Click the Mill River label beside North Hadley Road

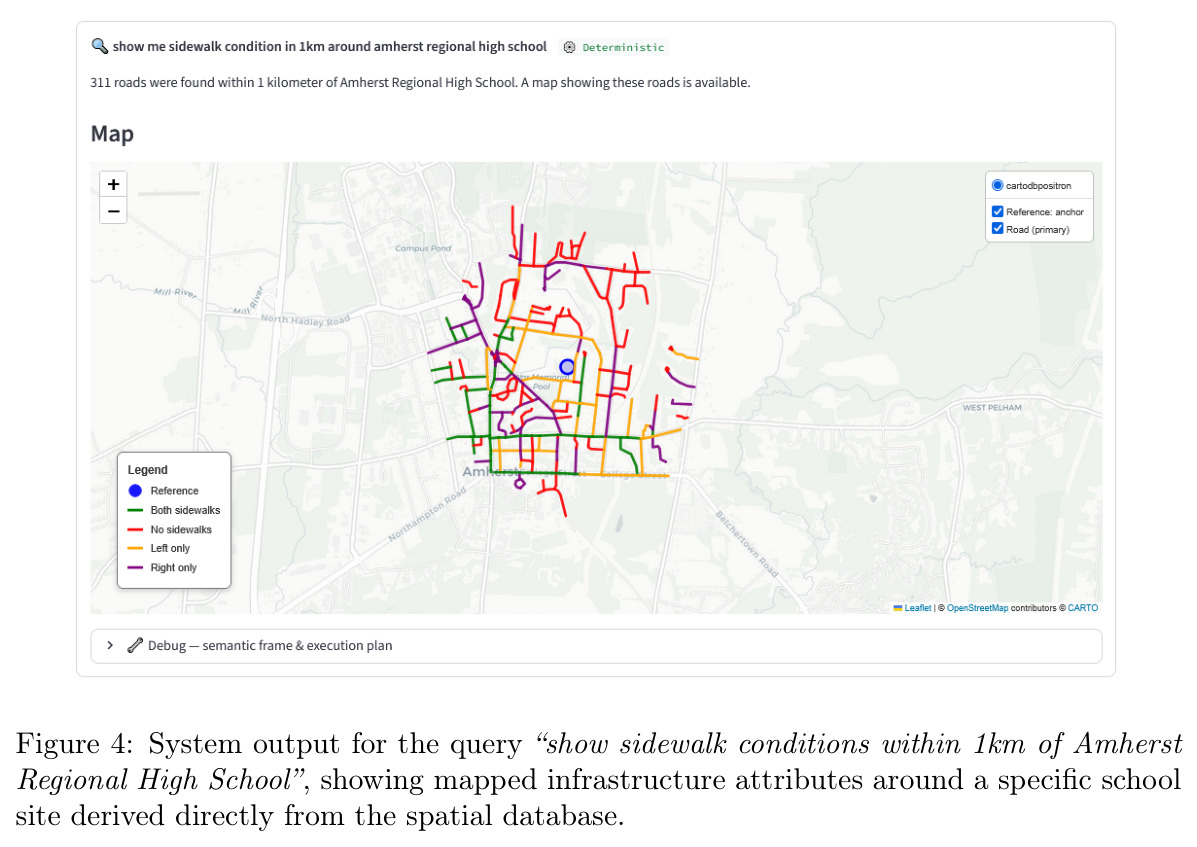(x=249, y=300)
